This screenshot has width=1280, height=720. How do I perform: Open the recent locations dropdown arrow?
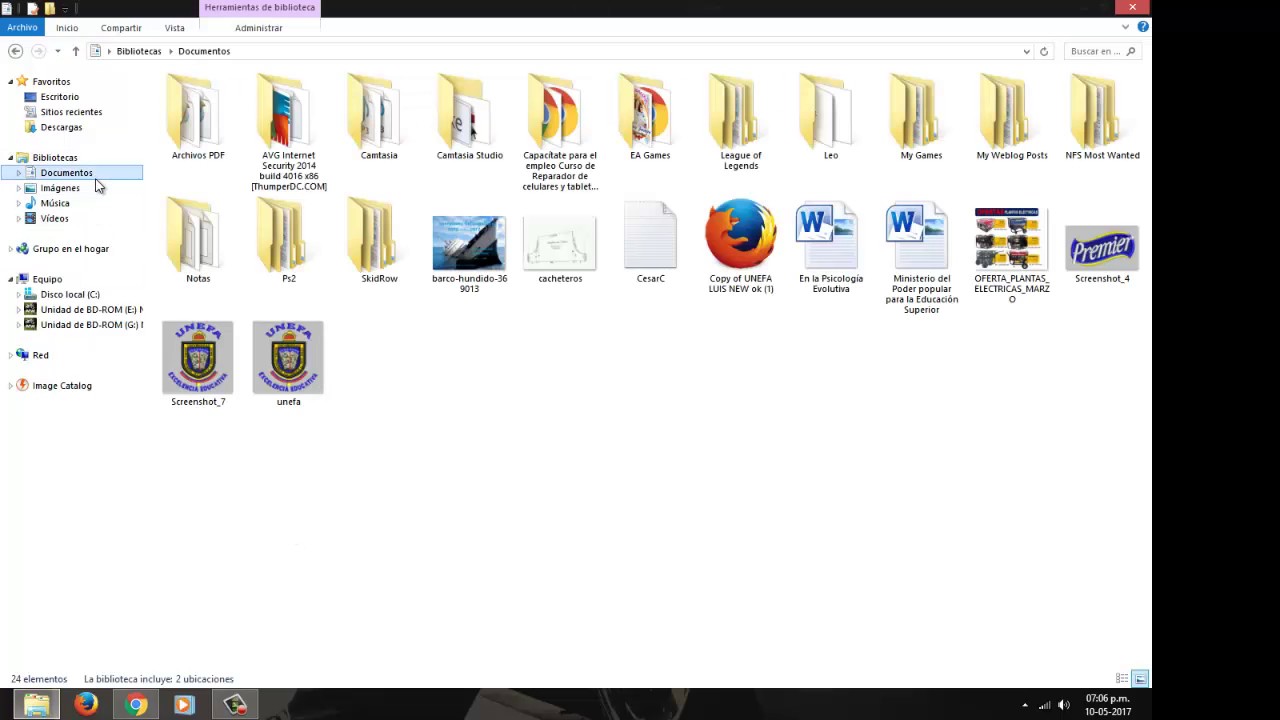coord(57,51)
